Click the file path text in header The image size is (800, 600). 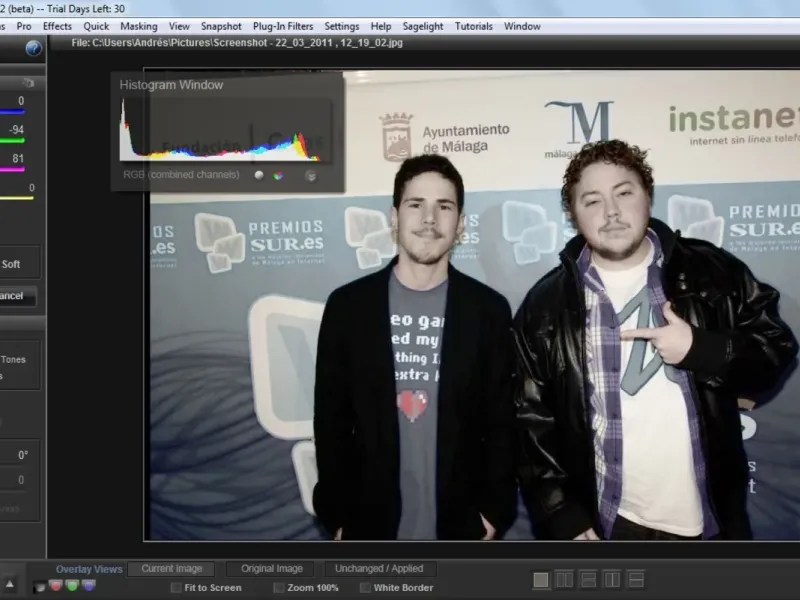coord(237,43)
